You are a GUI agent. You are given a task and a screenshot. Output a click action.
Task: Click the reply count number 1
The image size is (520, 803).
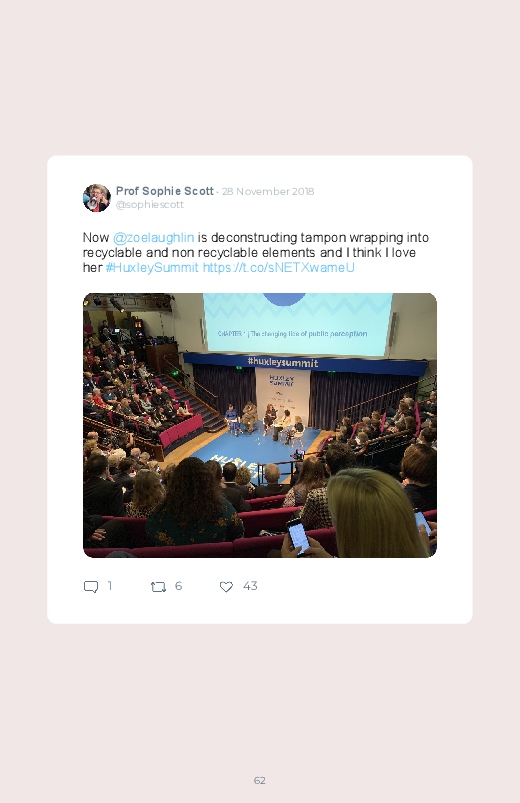pyautogui.click(x=110, y=586)
